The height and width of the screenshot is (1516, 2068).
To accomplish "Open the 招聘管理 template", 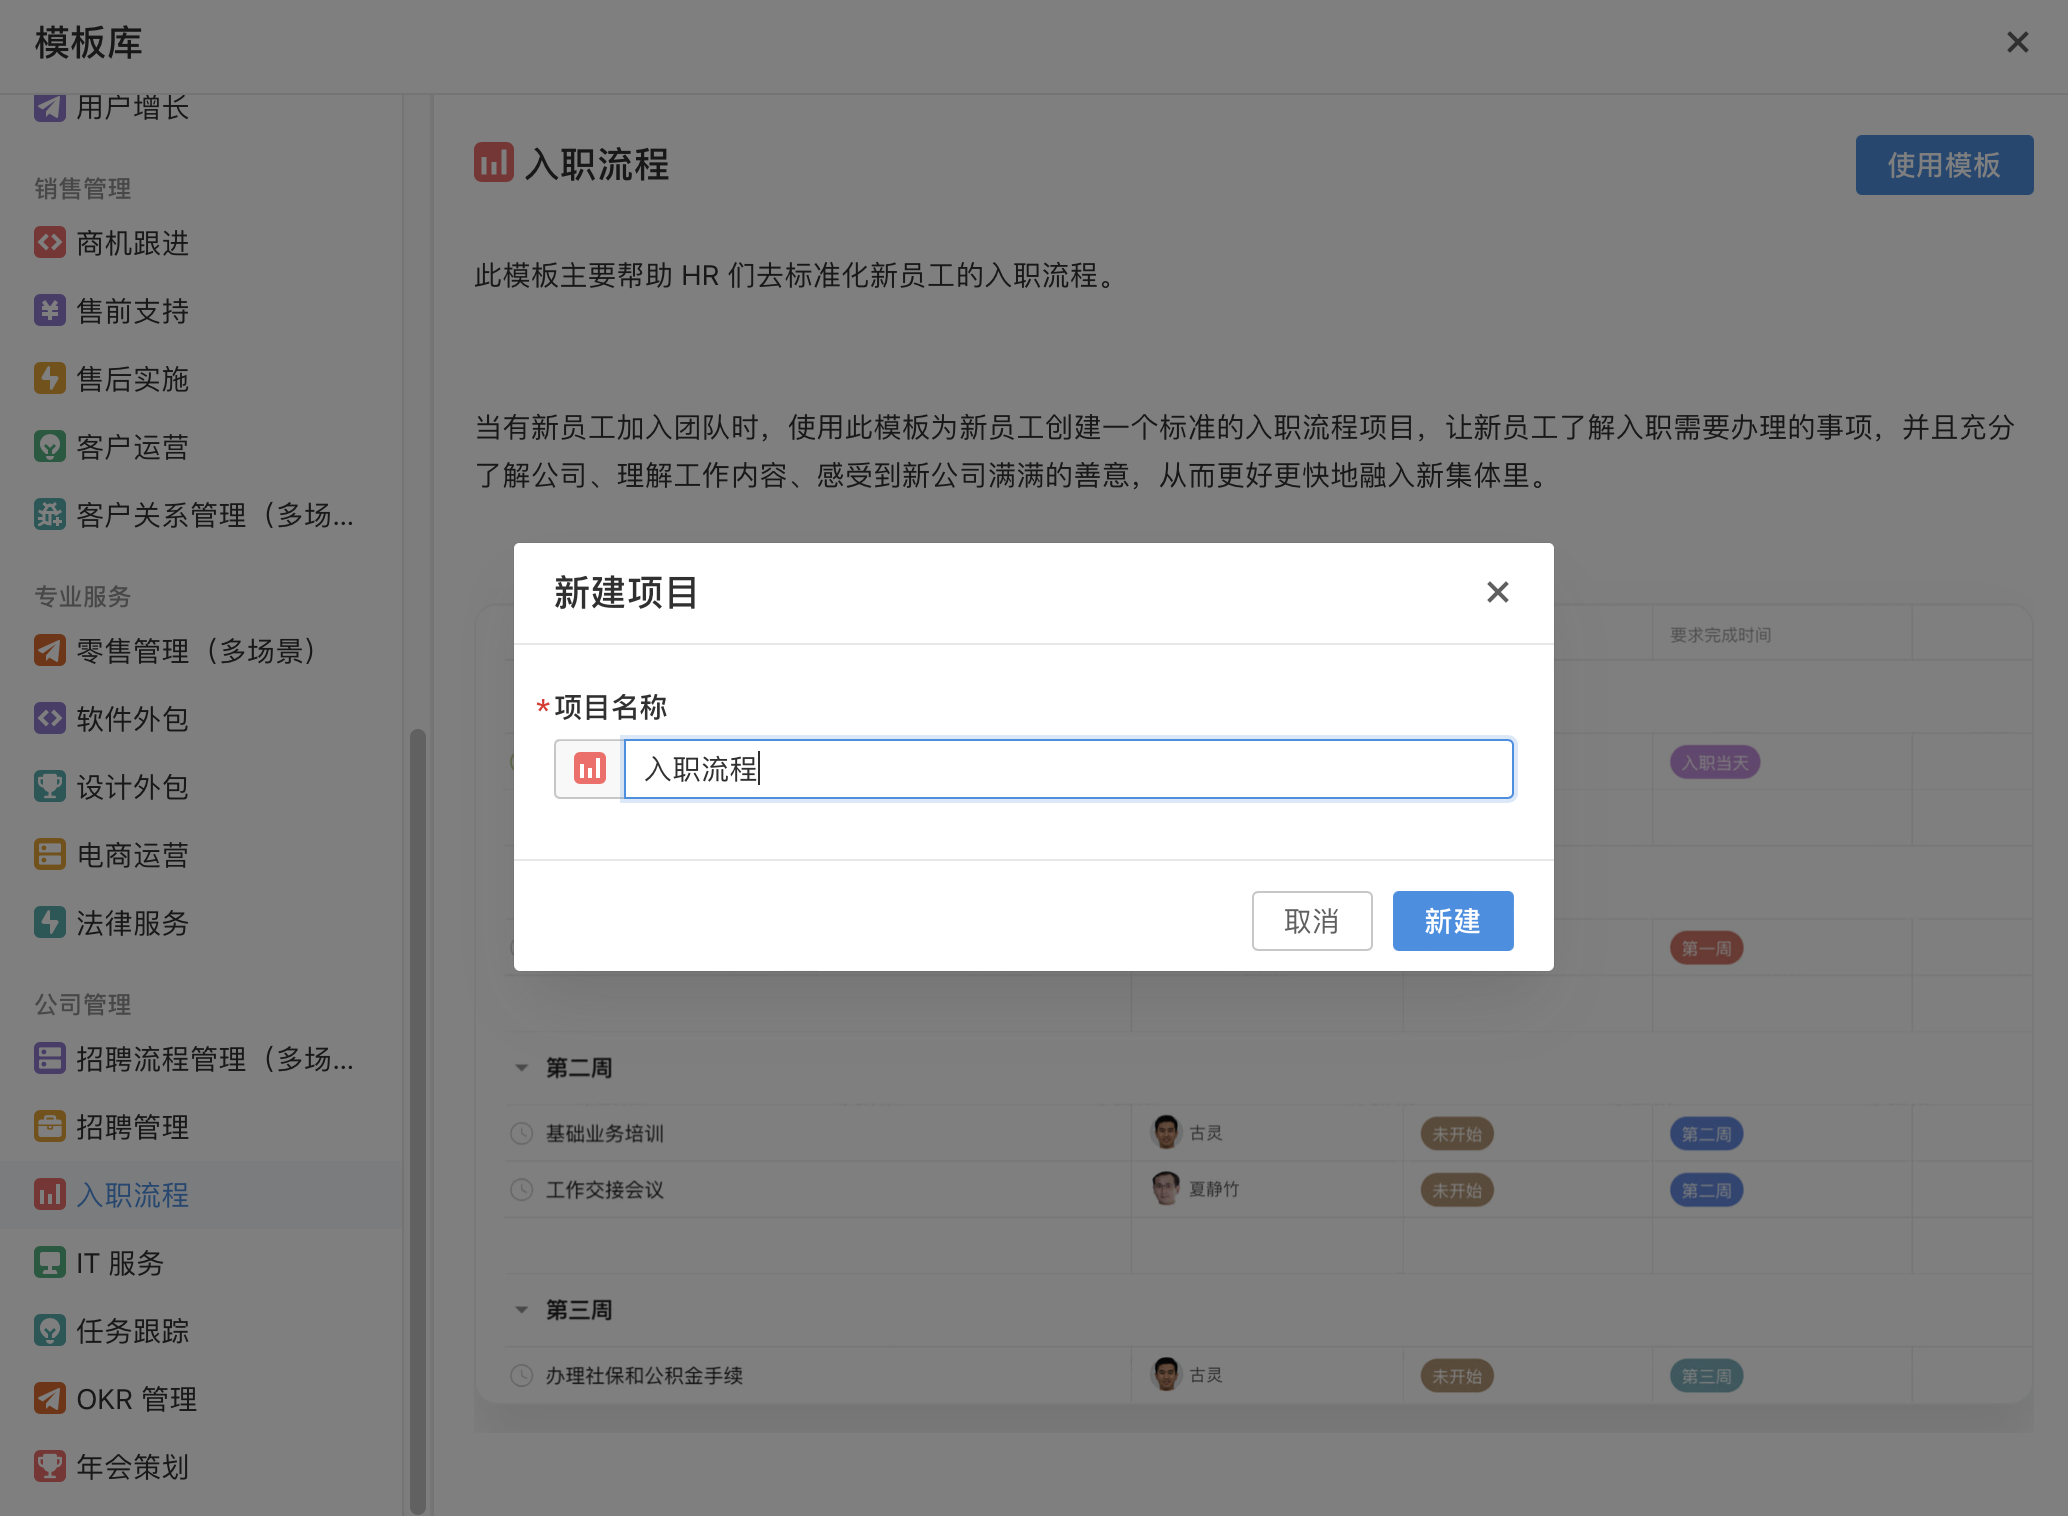I will point(132,1127).
